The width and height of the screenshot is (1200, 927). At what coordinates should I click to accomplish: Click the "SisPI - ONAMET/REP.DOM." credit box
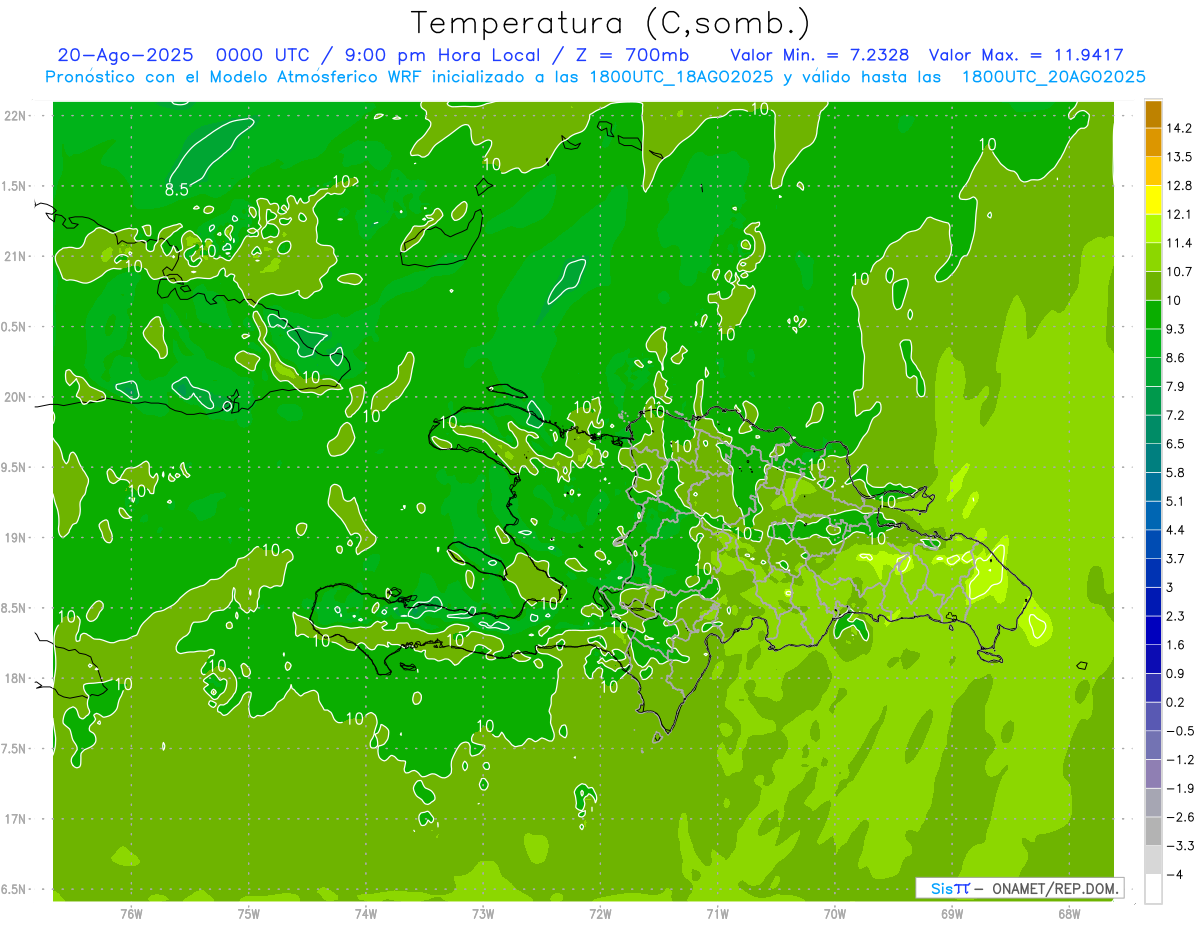[1020, 888]
